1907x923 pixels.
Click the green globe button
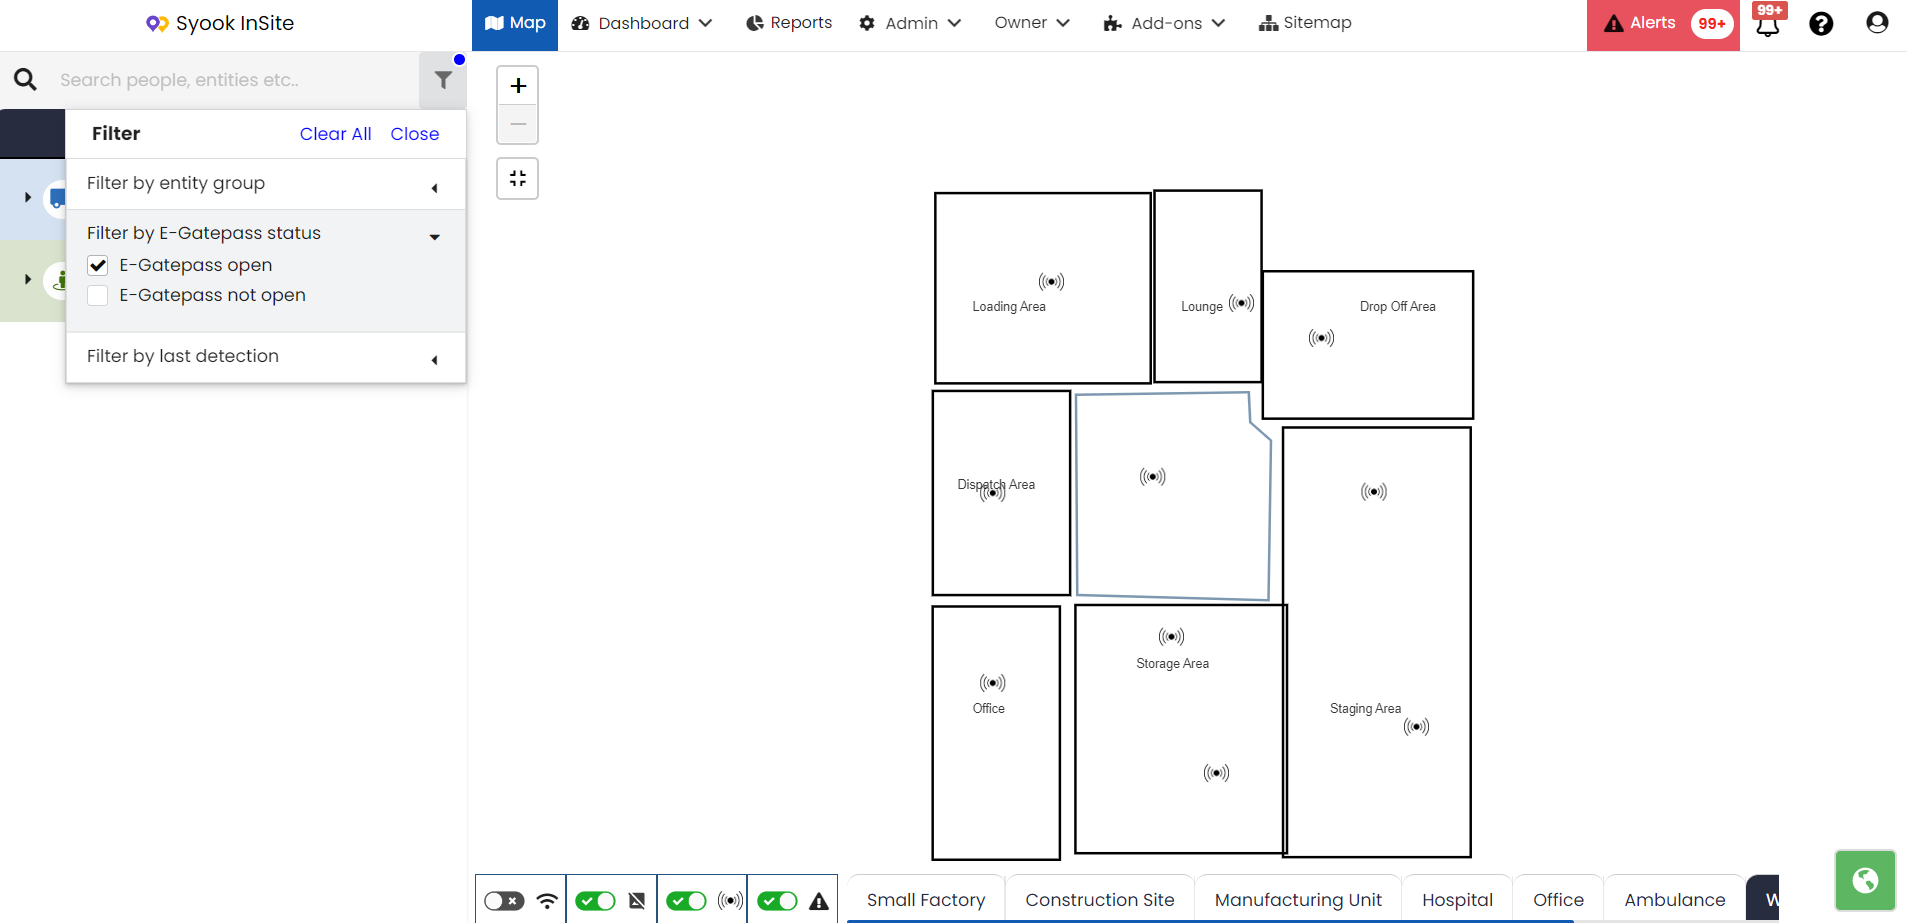1865,880
